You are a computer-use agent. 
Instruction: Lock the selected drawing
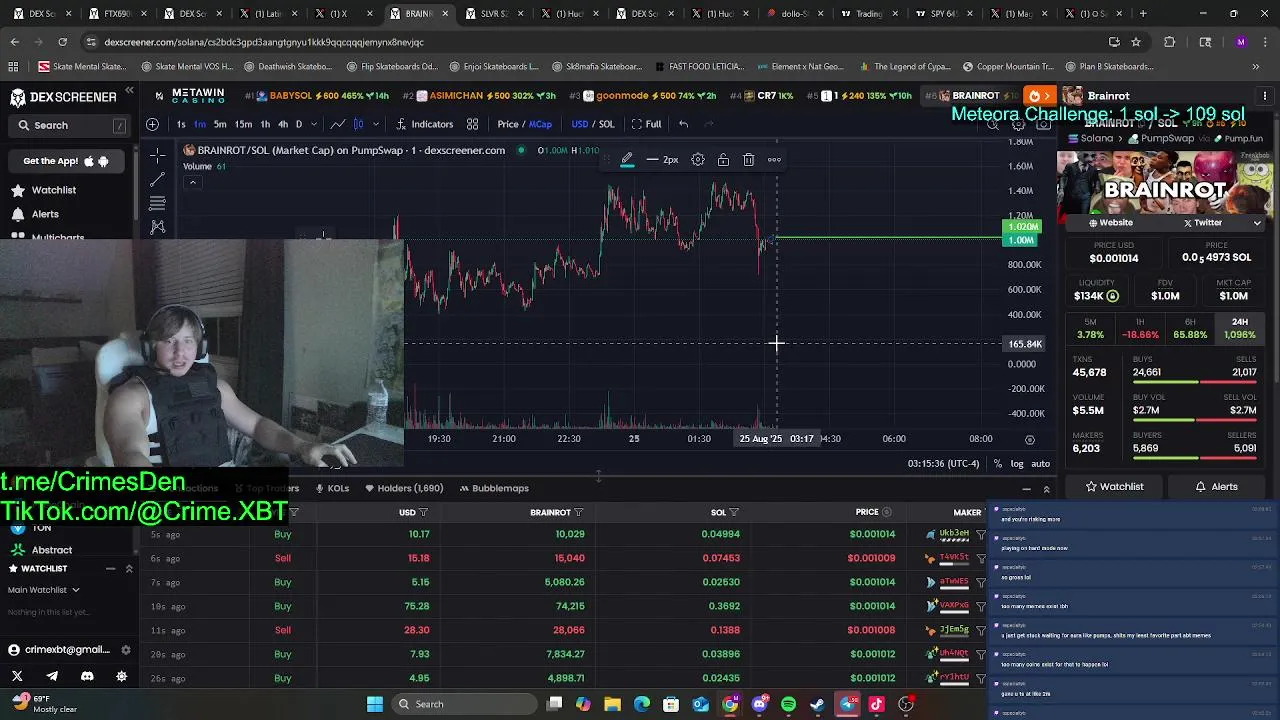pyautogui.click(x=722, y=160)
